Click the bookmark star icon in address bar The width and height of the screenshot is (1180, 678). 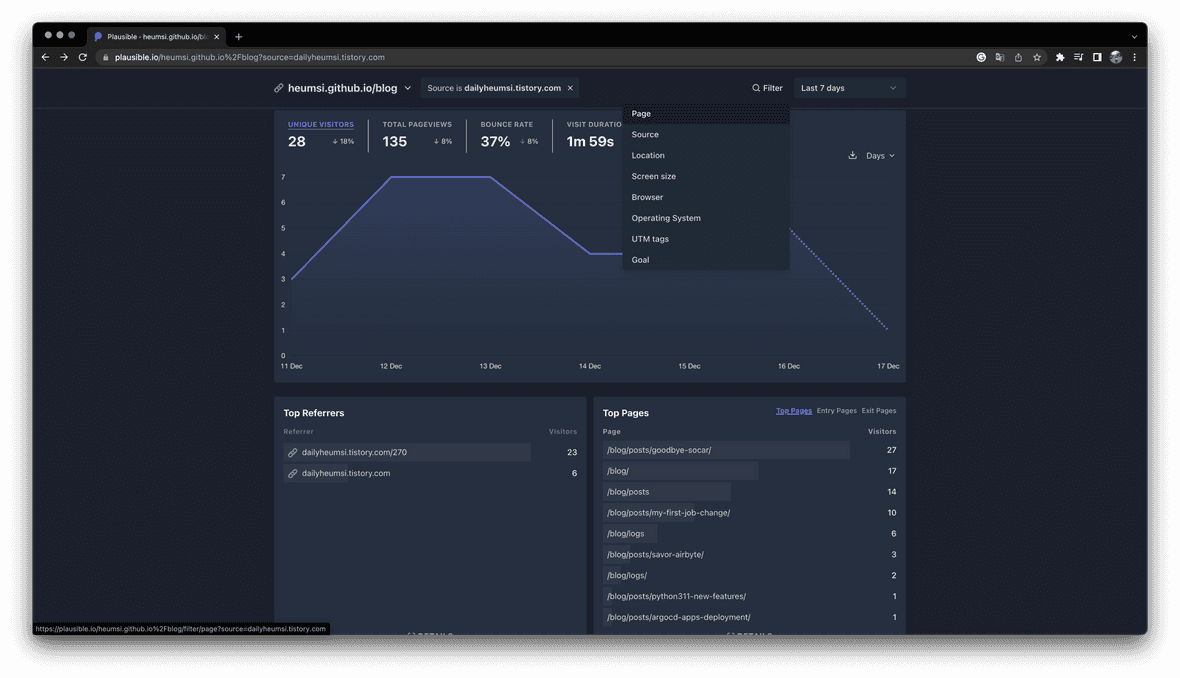point(1037,57)
